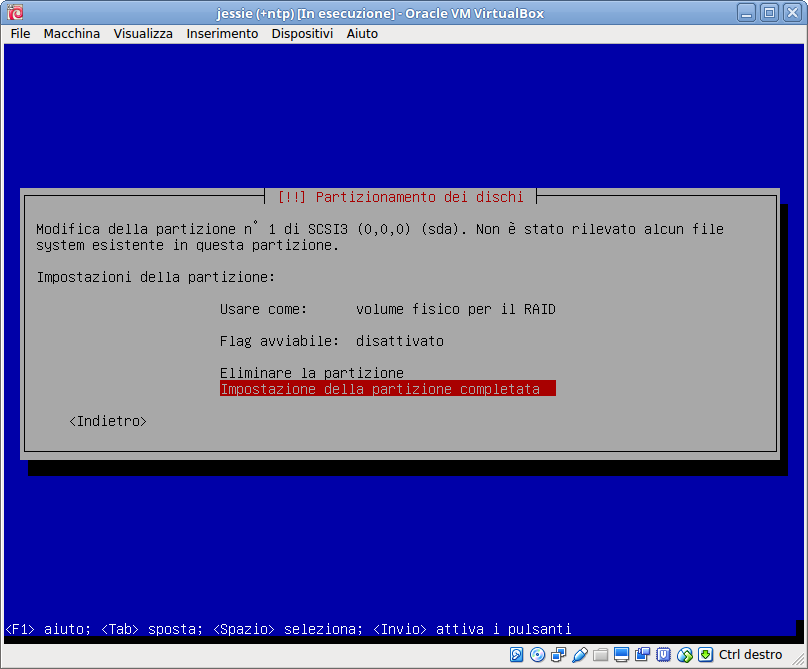Click the mouse integration status icon
Screen dimensions: 808x669
tap(684, 655)
